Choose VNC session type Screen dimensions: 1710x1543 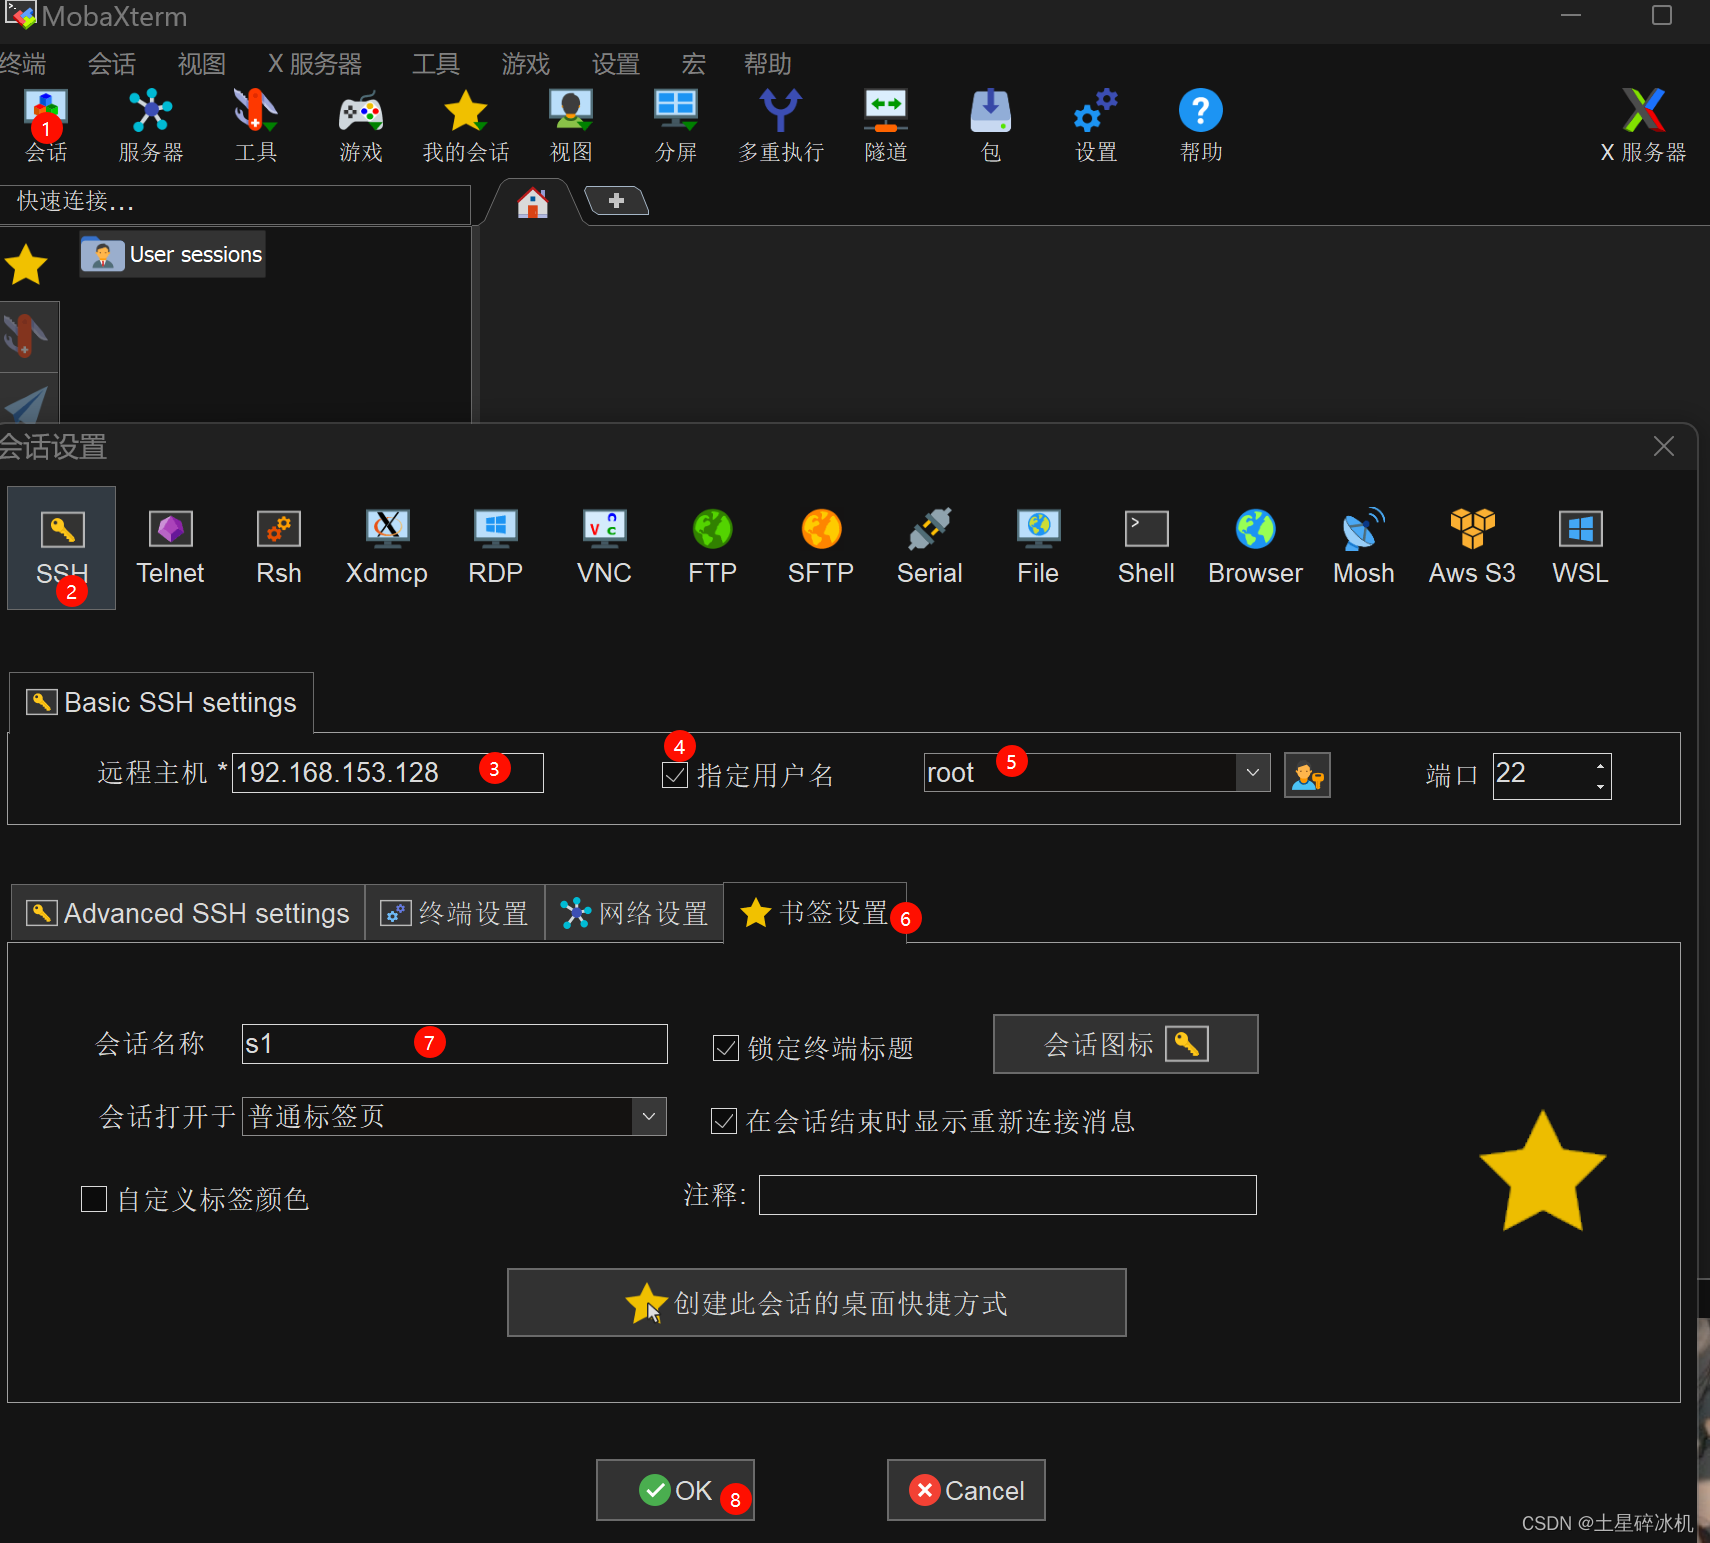pos(604,547)
